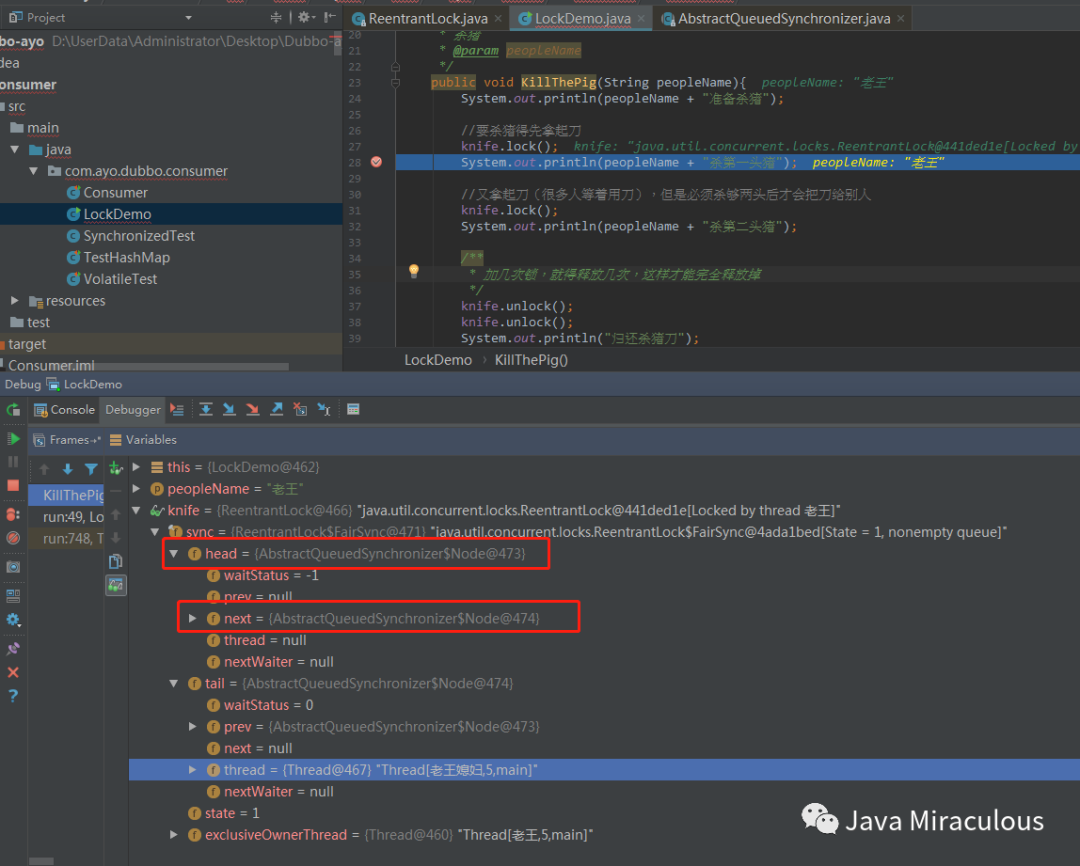
Task: Expand exclusiveOwnerThread node
Action: click(x=174, y=835)
